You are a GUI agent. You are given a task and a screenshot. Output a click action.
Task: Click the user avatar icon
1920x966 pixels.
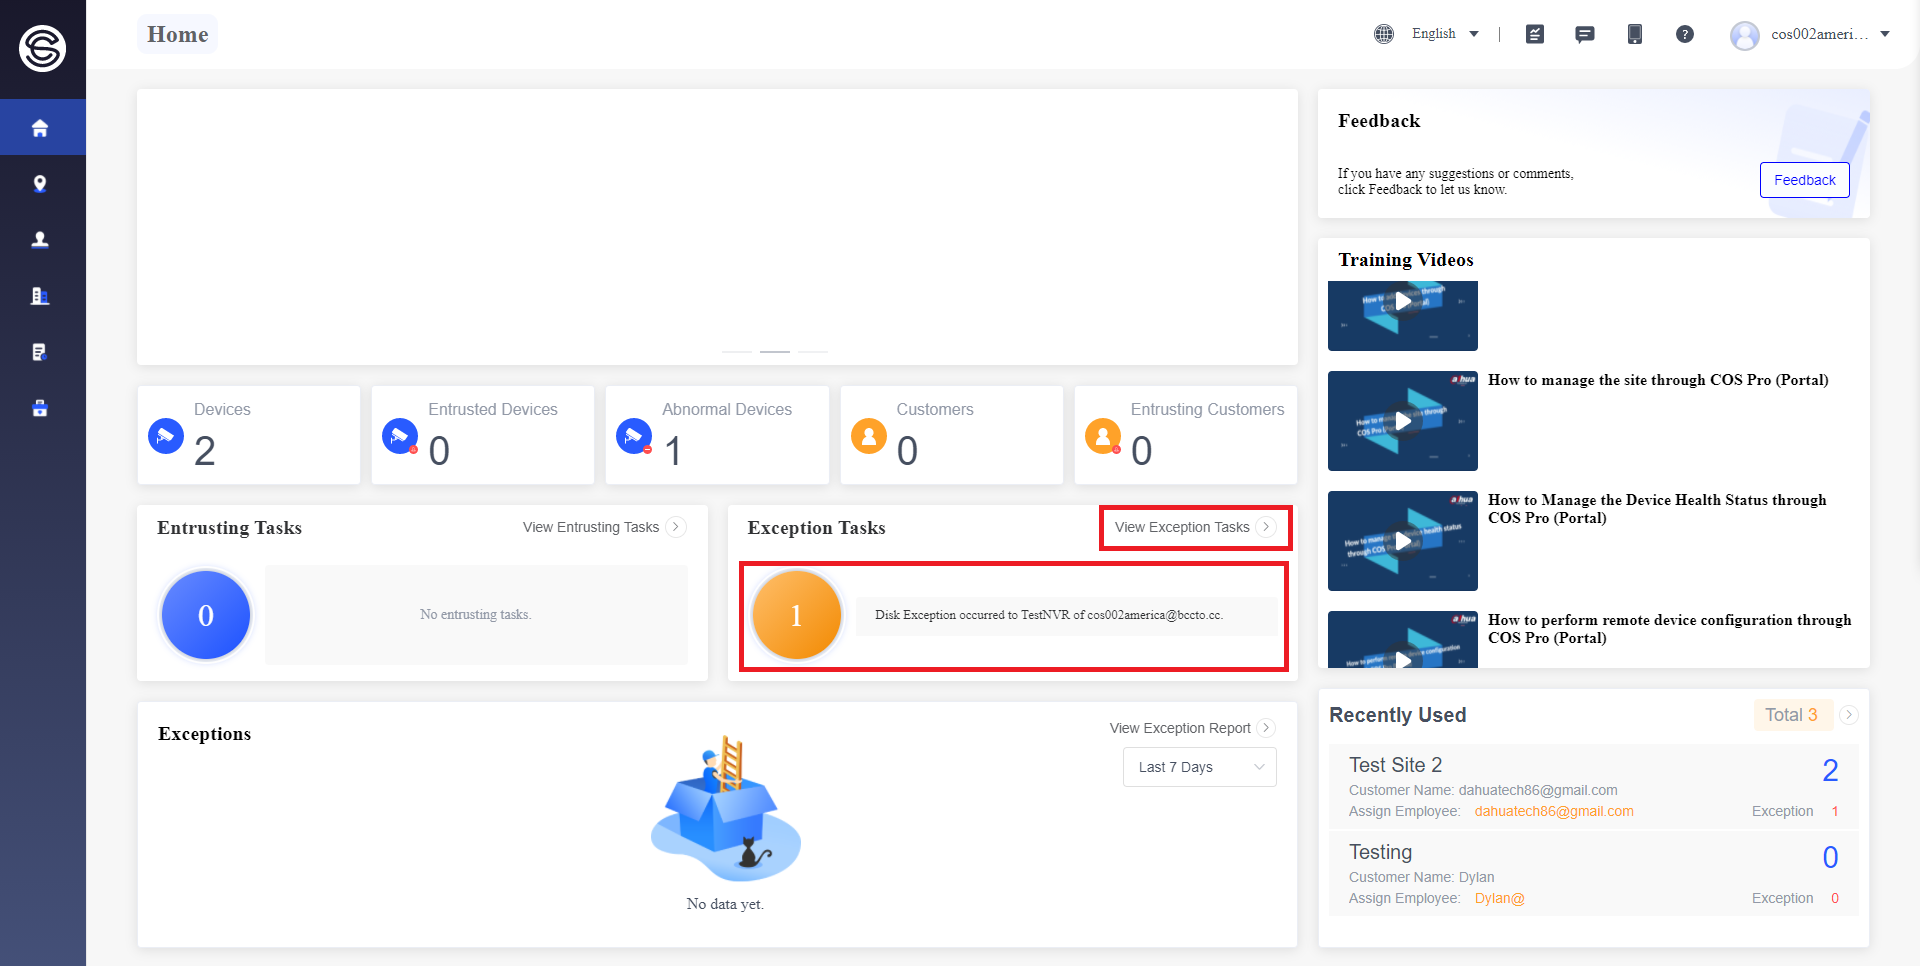[1745, 35]
